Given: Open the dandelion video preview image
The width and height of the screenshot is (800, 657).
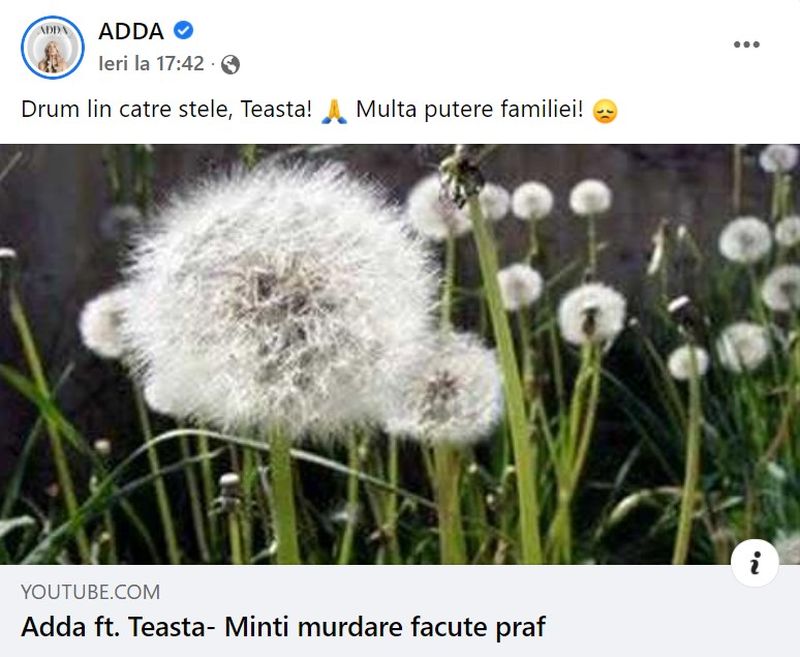Looking at the screenshot, I should point(400,354).
